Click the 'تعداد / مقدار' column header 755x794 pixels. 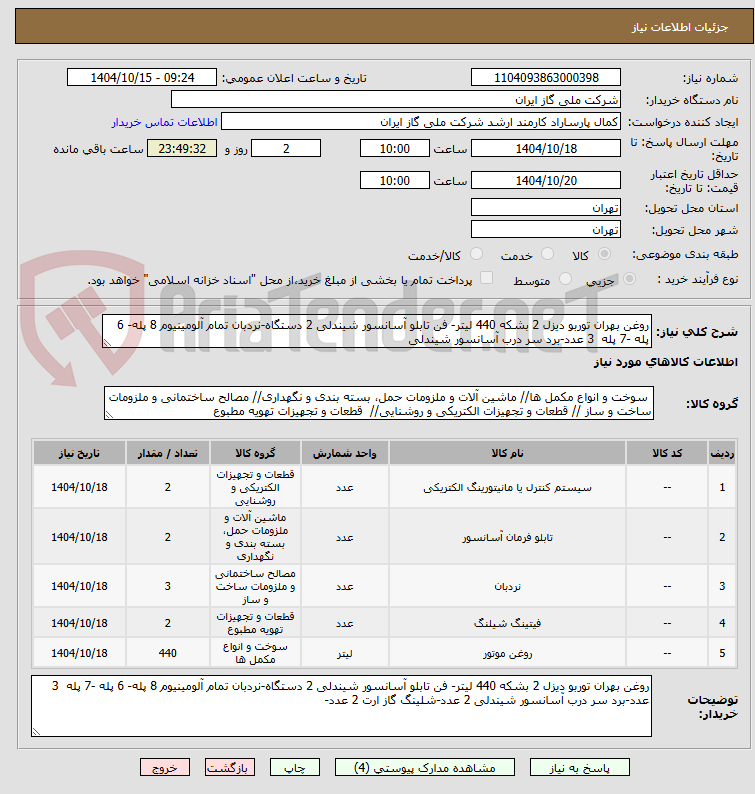point(168,453)
